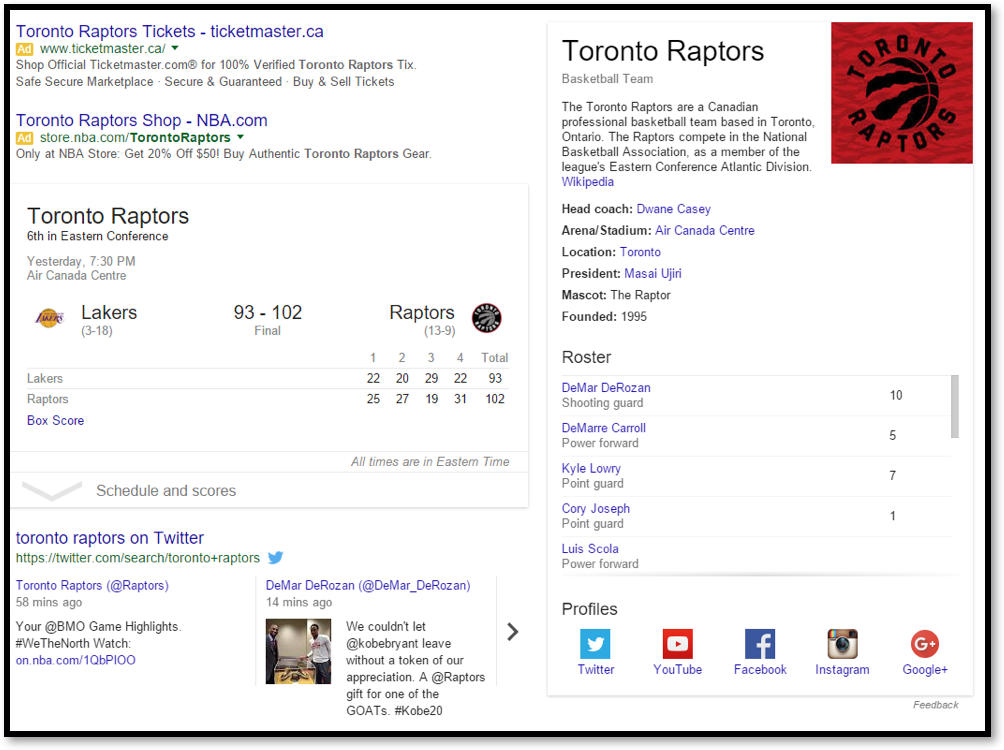The height and width of the screenshot is (750, 1004).
Task: Click the Twitter bird beside search URL
Action: pos(275,557)
